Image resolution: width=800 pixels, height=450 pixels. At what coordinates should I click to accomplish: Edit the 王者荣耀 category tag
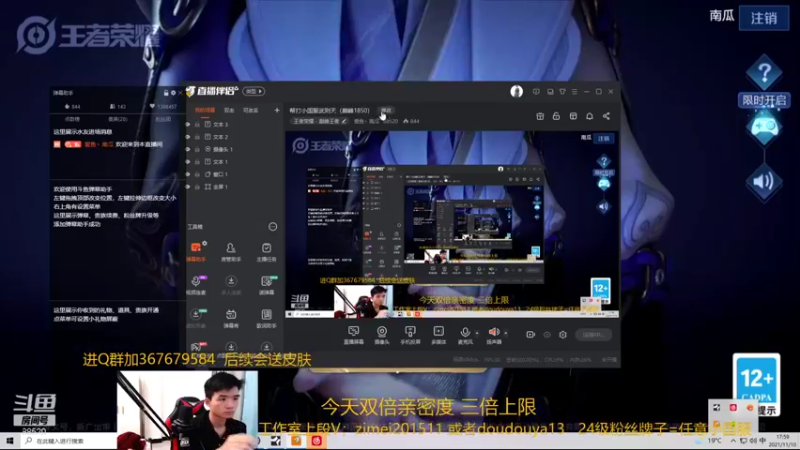pos(319,121)
